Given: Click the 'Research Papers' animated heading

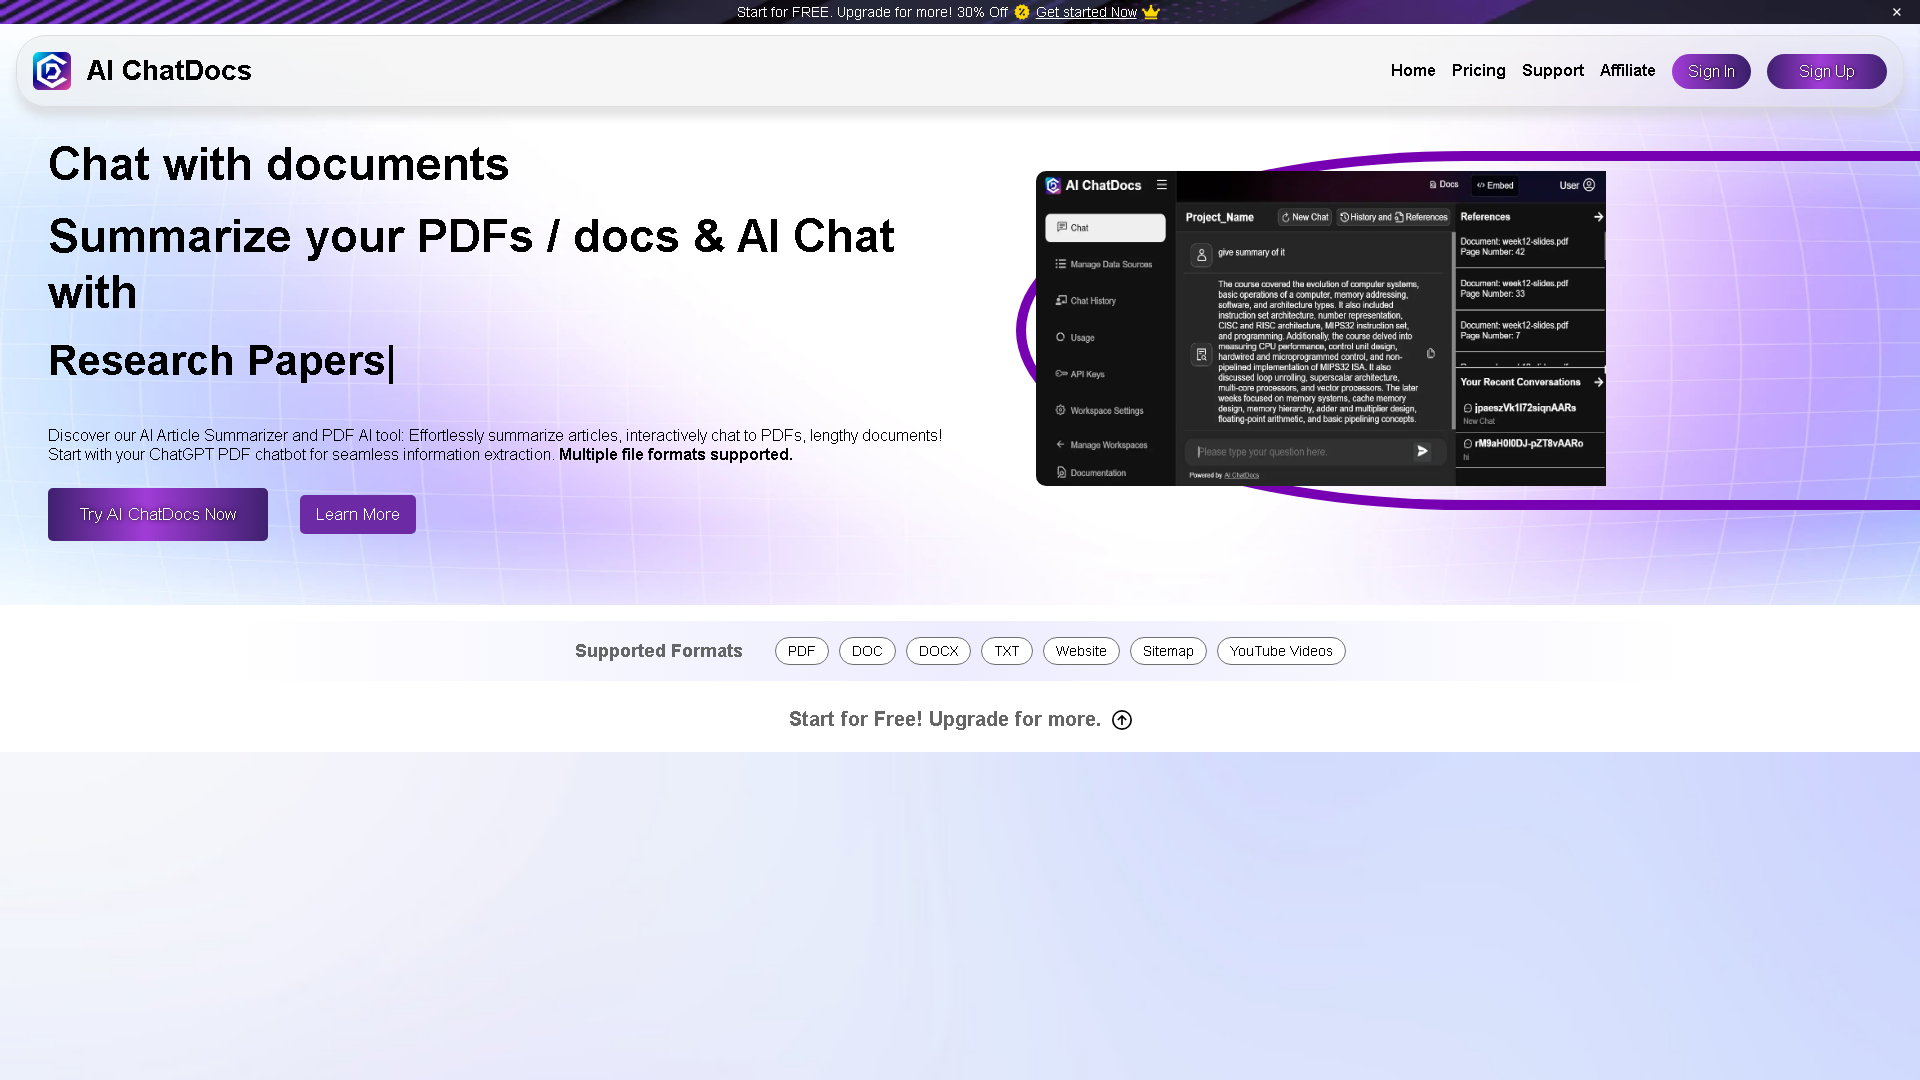Looking at the screenshot, I should pos(217,361).
